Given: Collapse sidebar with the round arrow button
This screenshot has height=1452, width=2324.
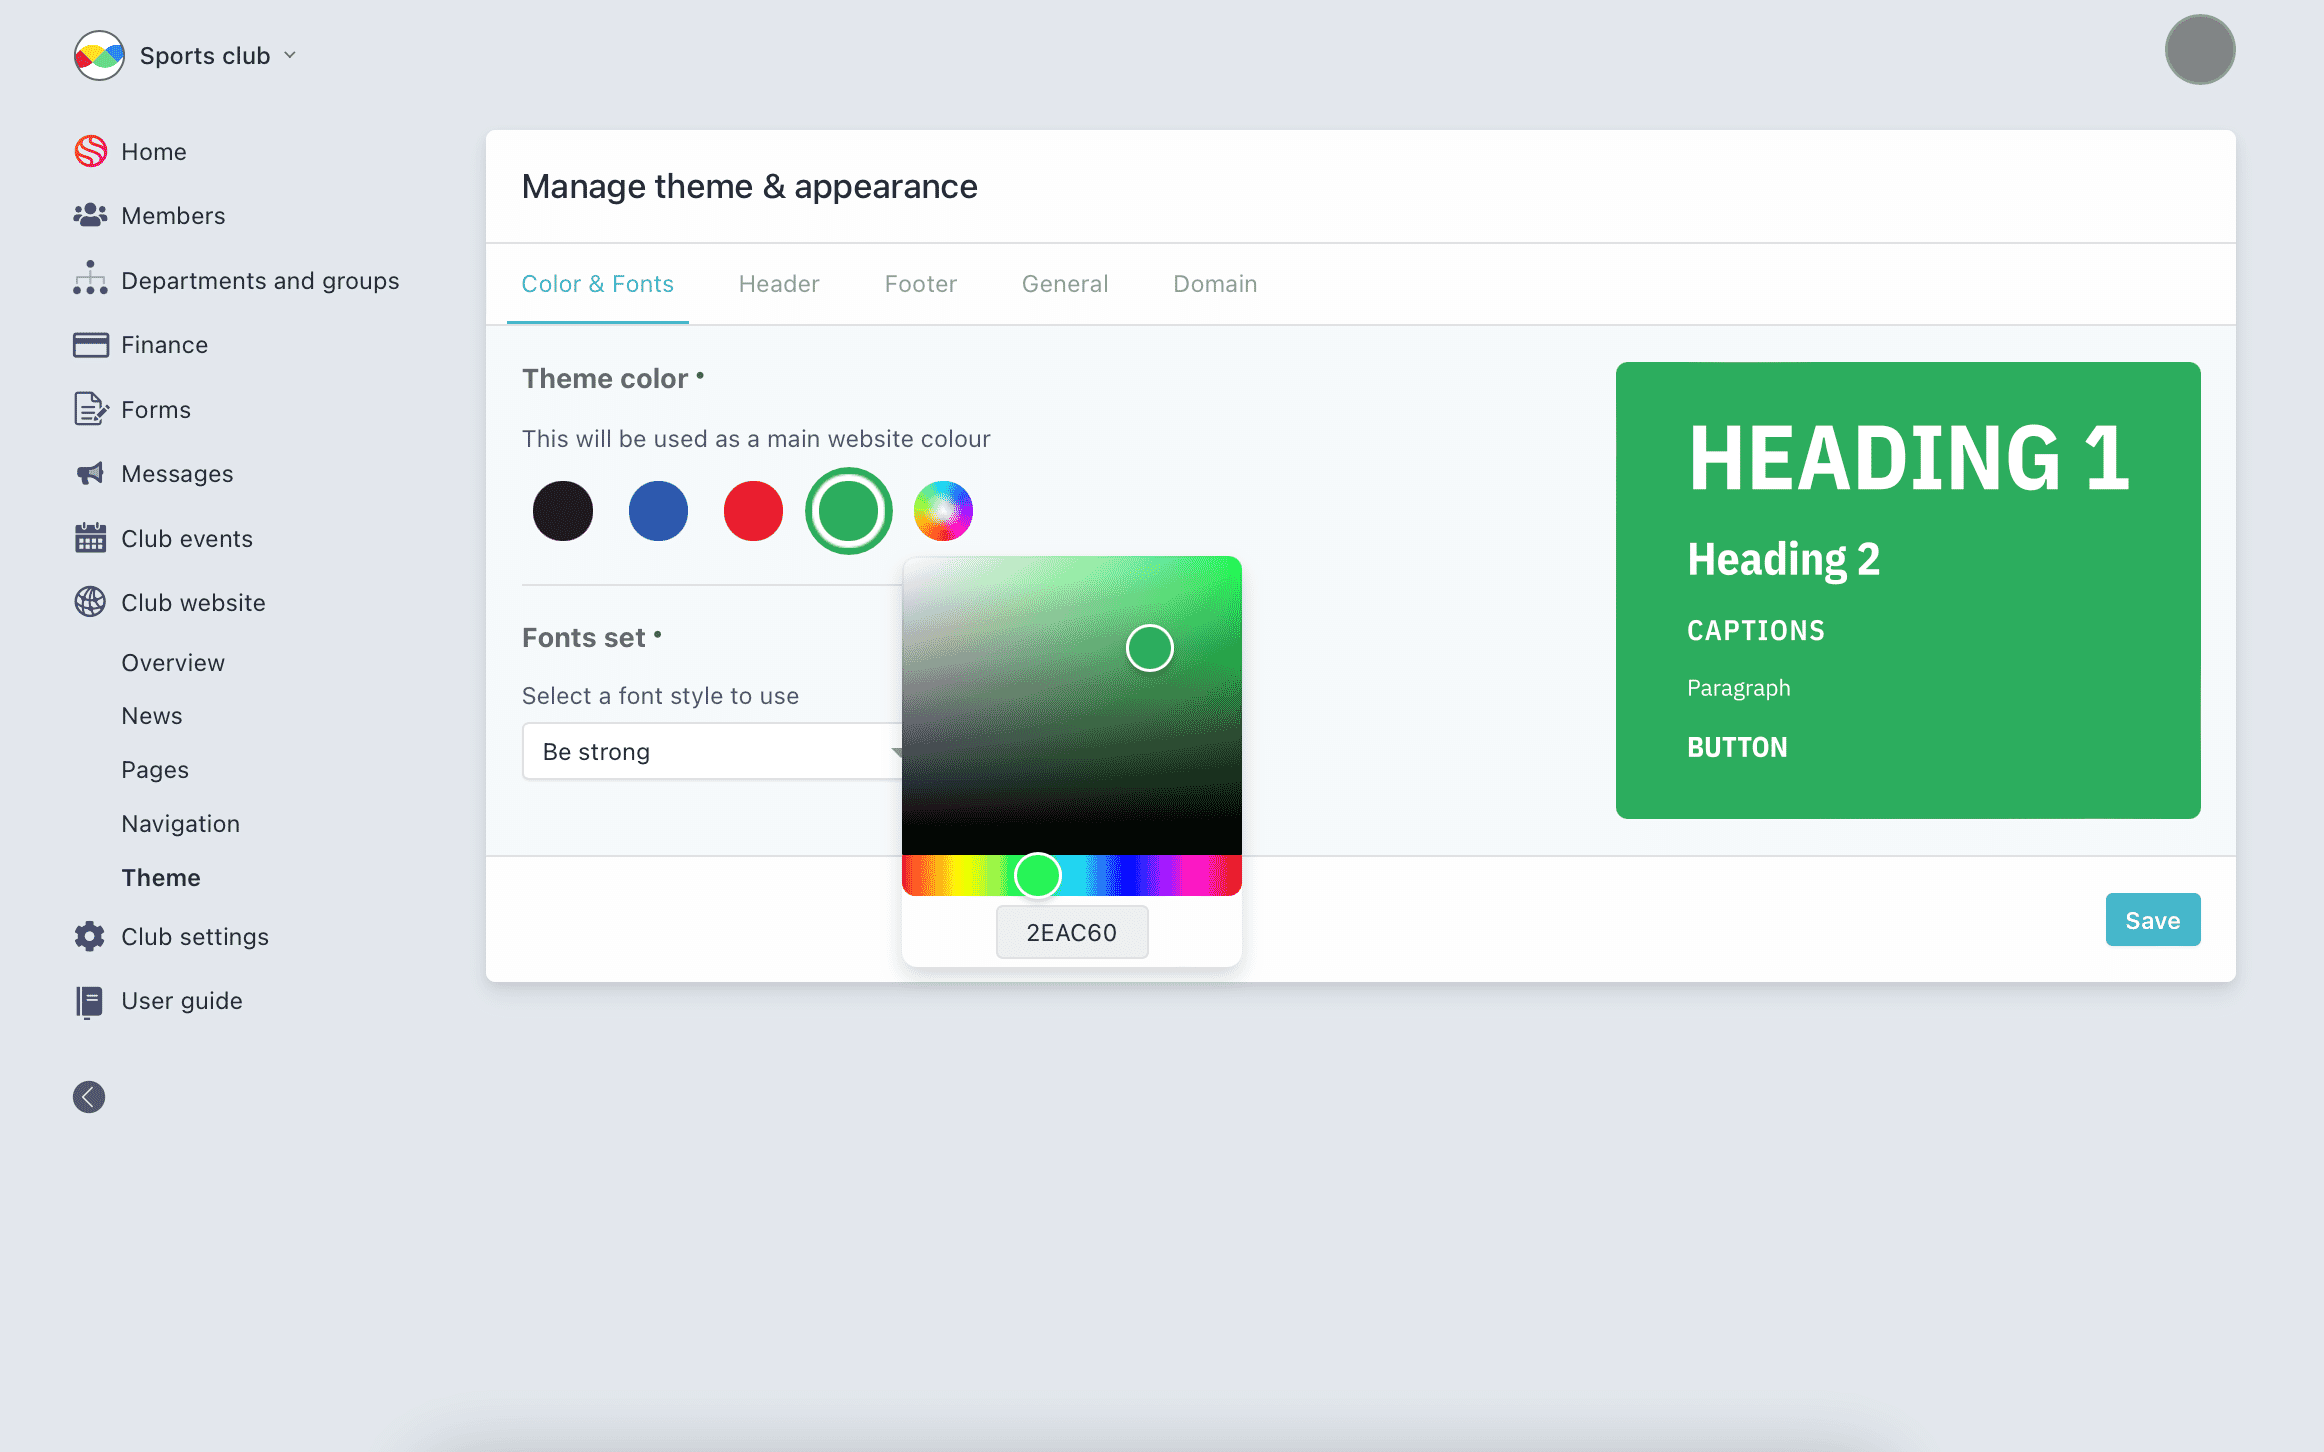Looking at the screenshot, I should click(89, 1097).
